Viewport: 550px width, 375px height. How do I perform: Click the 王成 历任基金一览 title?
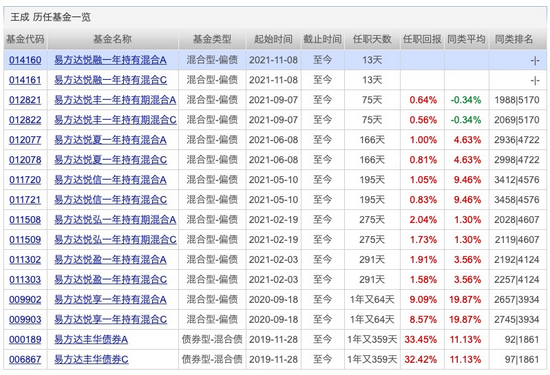pos(51,17)
